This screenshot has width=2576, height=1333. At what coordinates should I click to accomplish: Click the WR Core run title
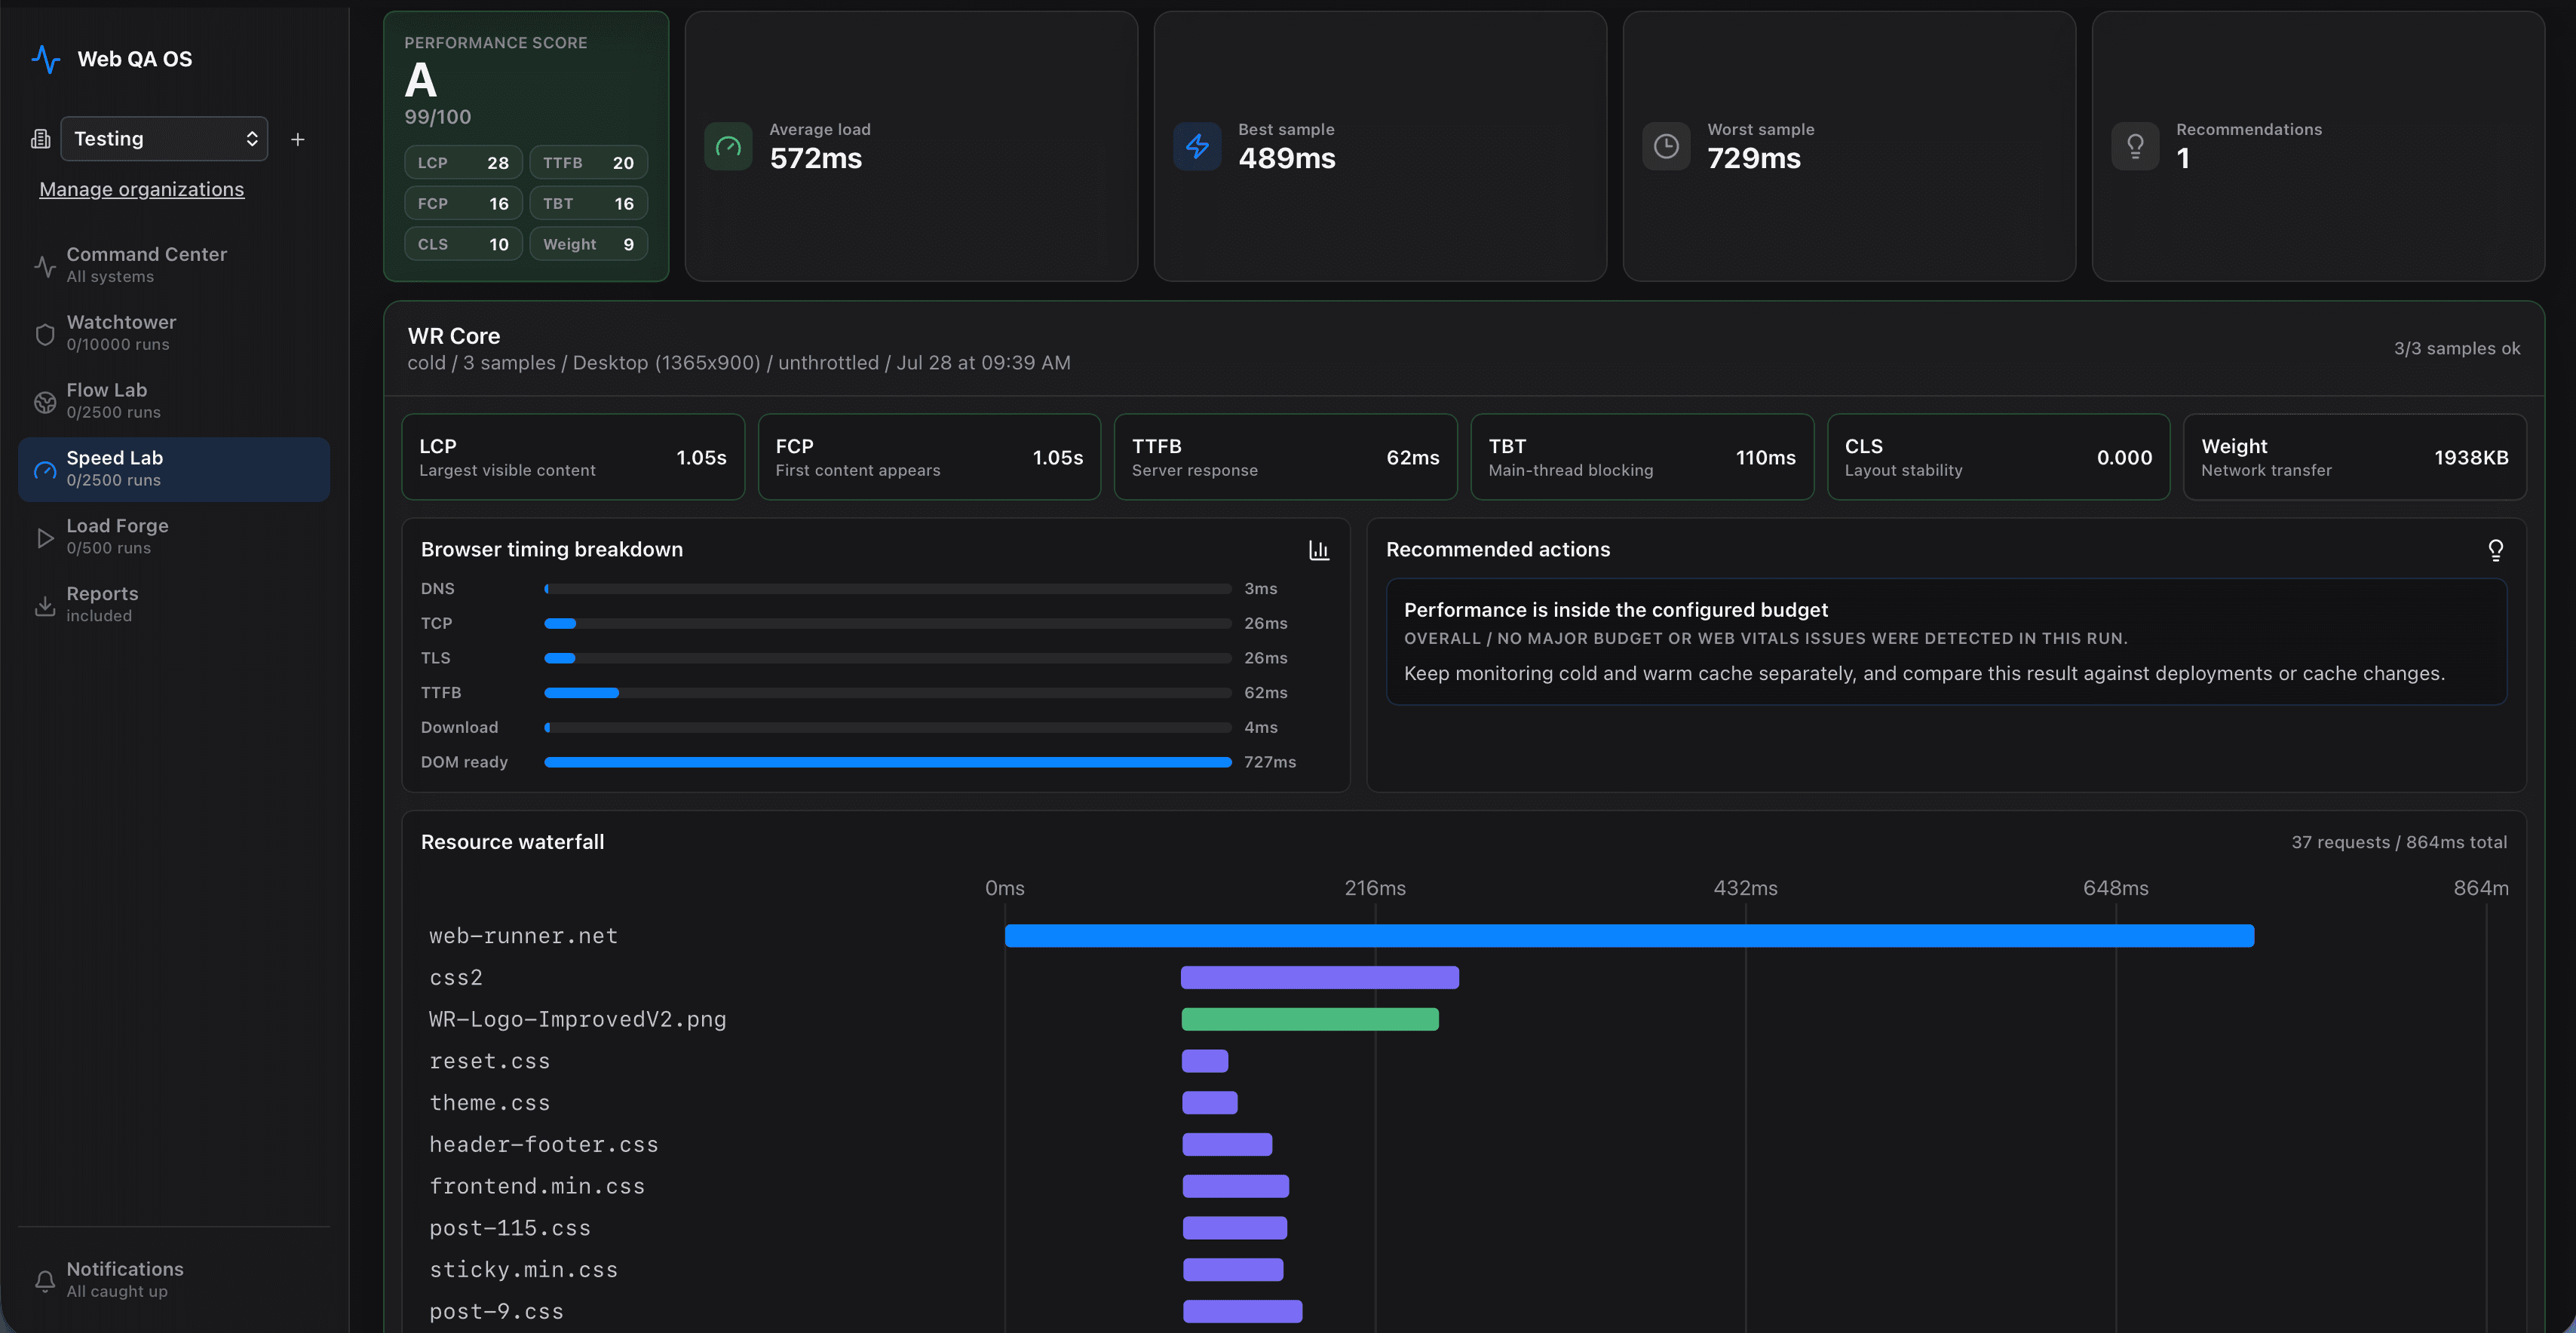[x=454, y=336]
